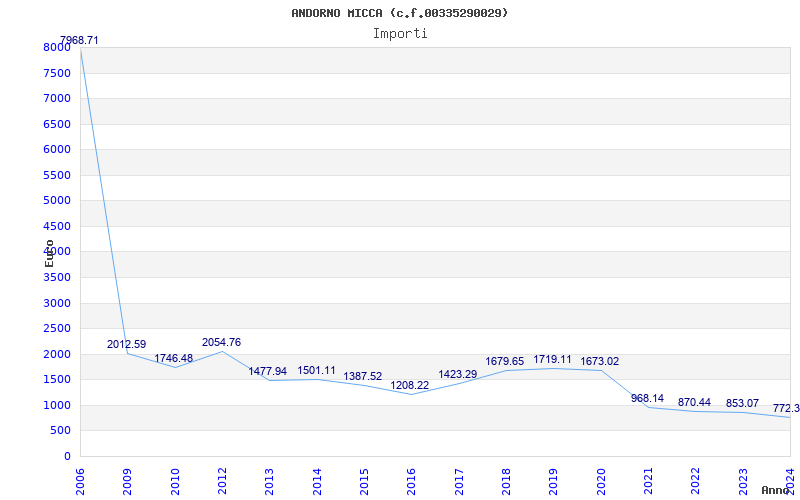Viewport: 800px width, 500px height.
Task: Click x-axis year 2021
Action: (x=648, y=482)
